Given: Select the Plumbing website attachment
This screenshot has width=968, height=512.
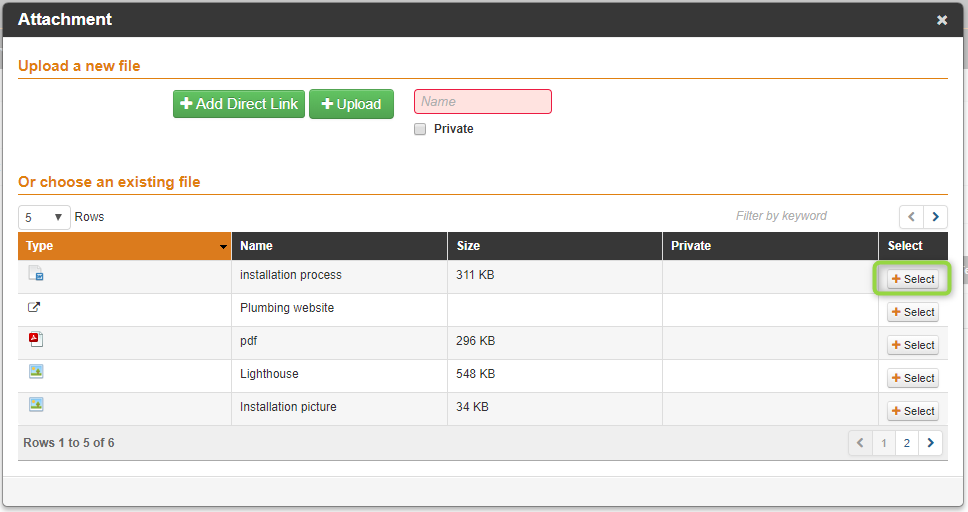Looking at the screenshot, I should [913, 312].
